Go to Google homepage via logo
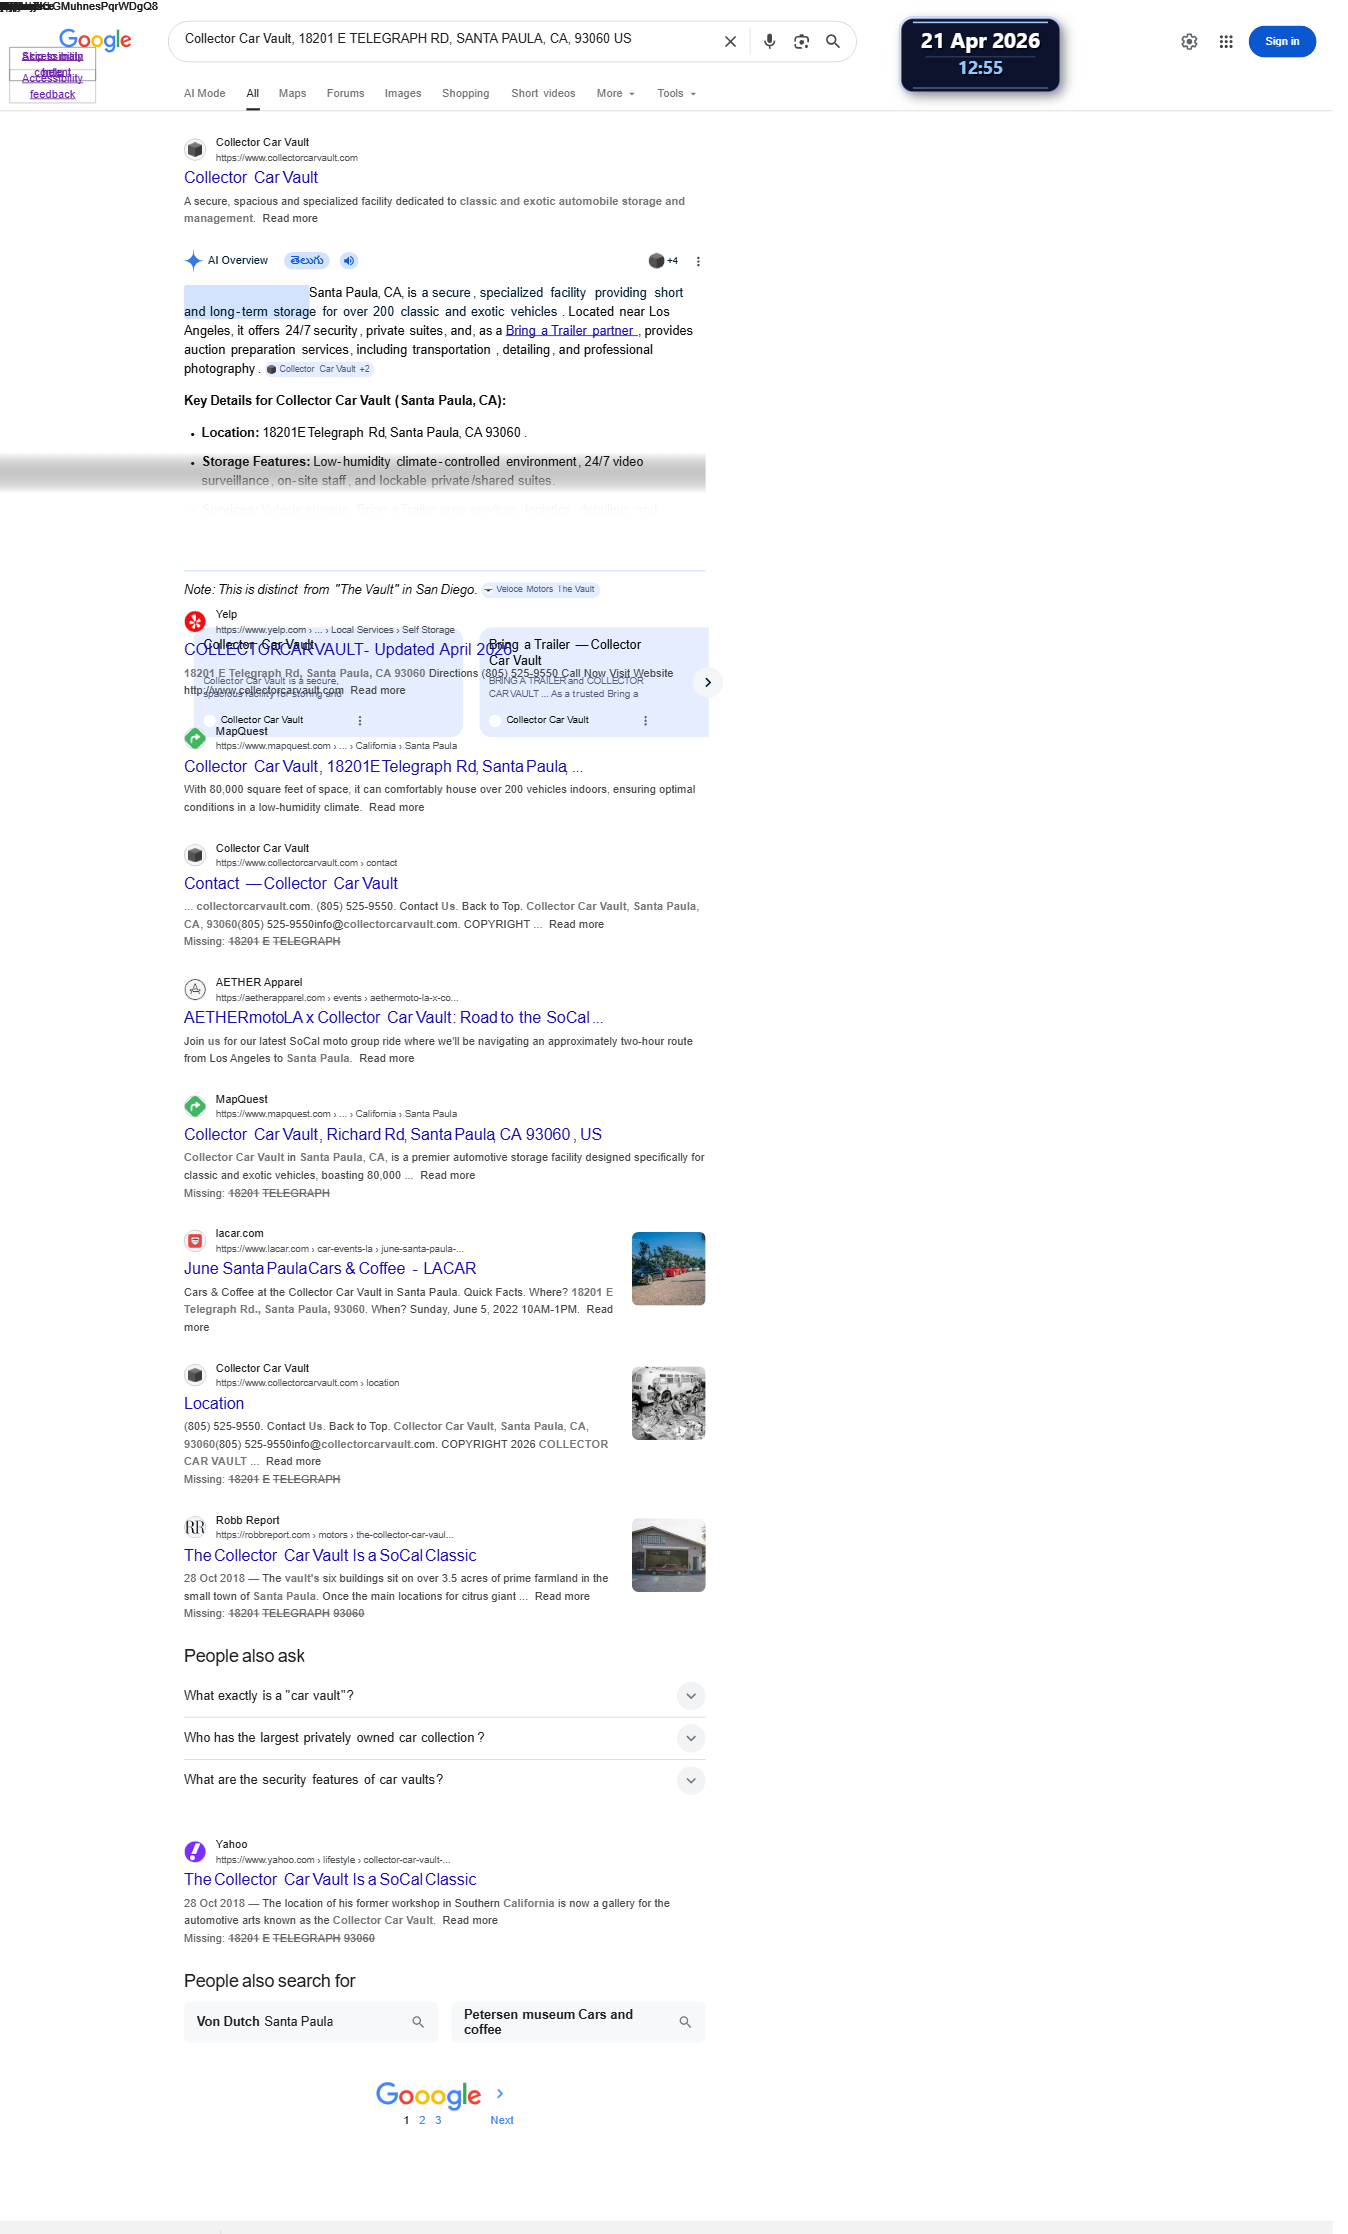 95,40
